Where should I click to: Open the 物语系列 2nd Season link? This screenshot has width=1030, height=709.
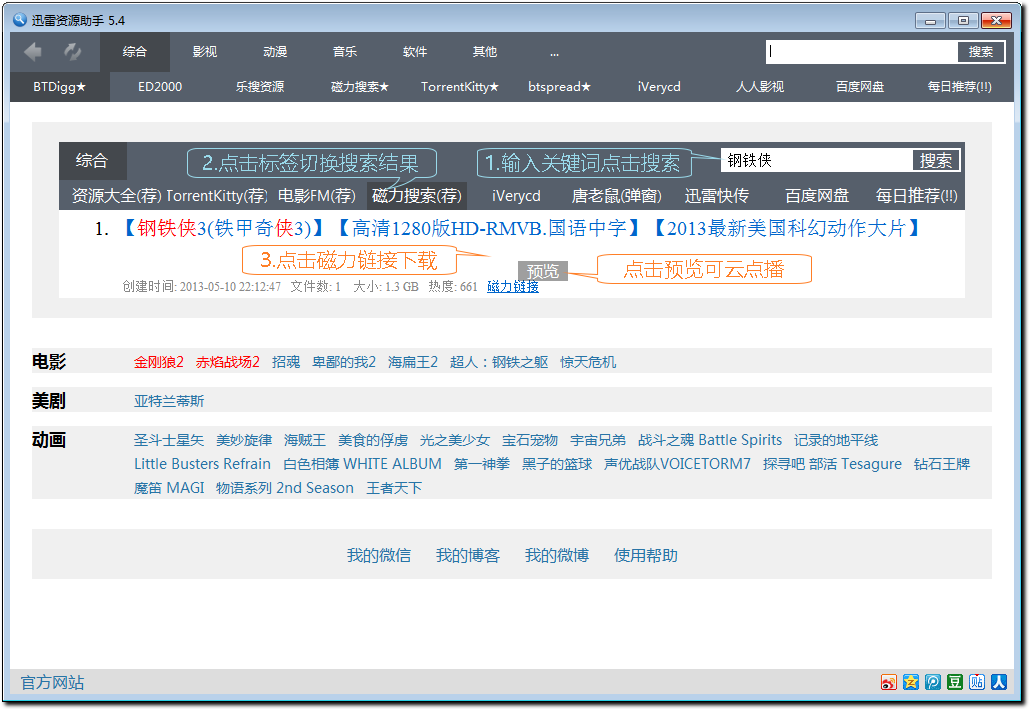[x=284, y=488]
